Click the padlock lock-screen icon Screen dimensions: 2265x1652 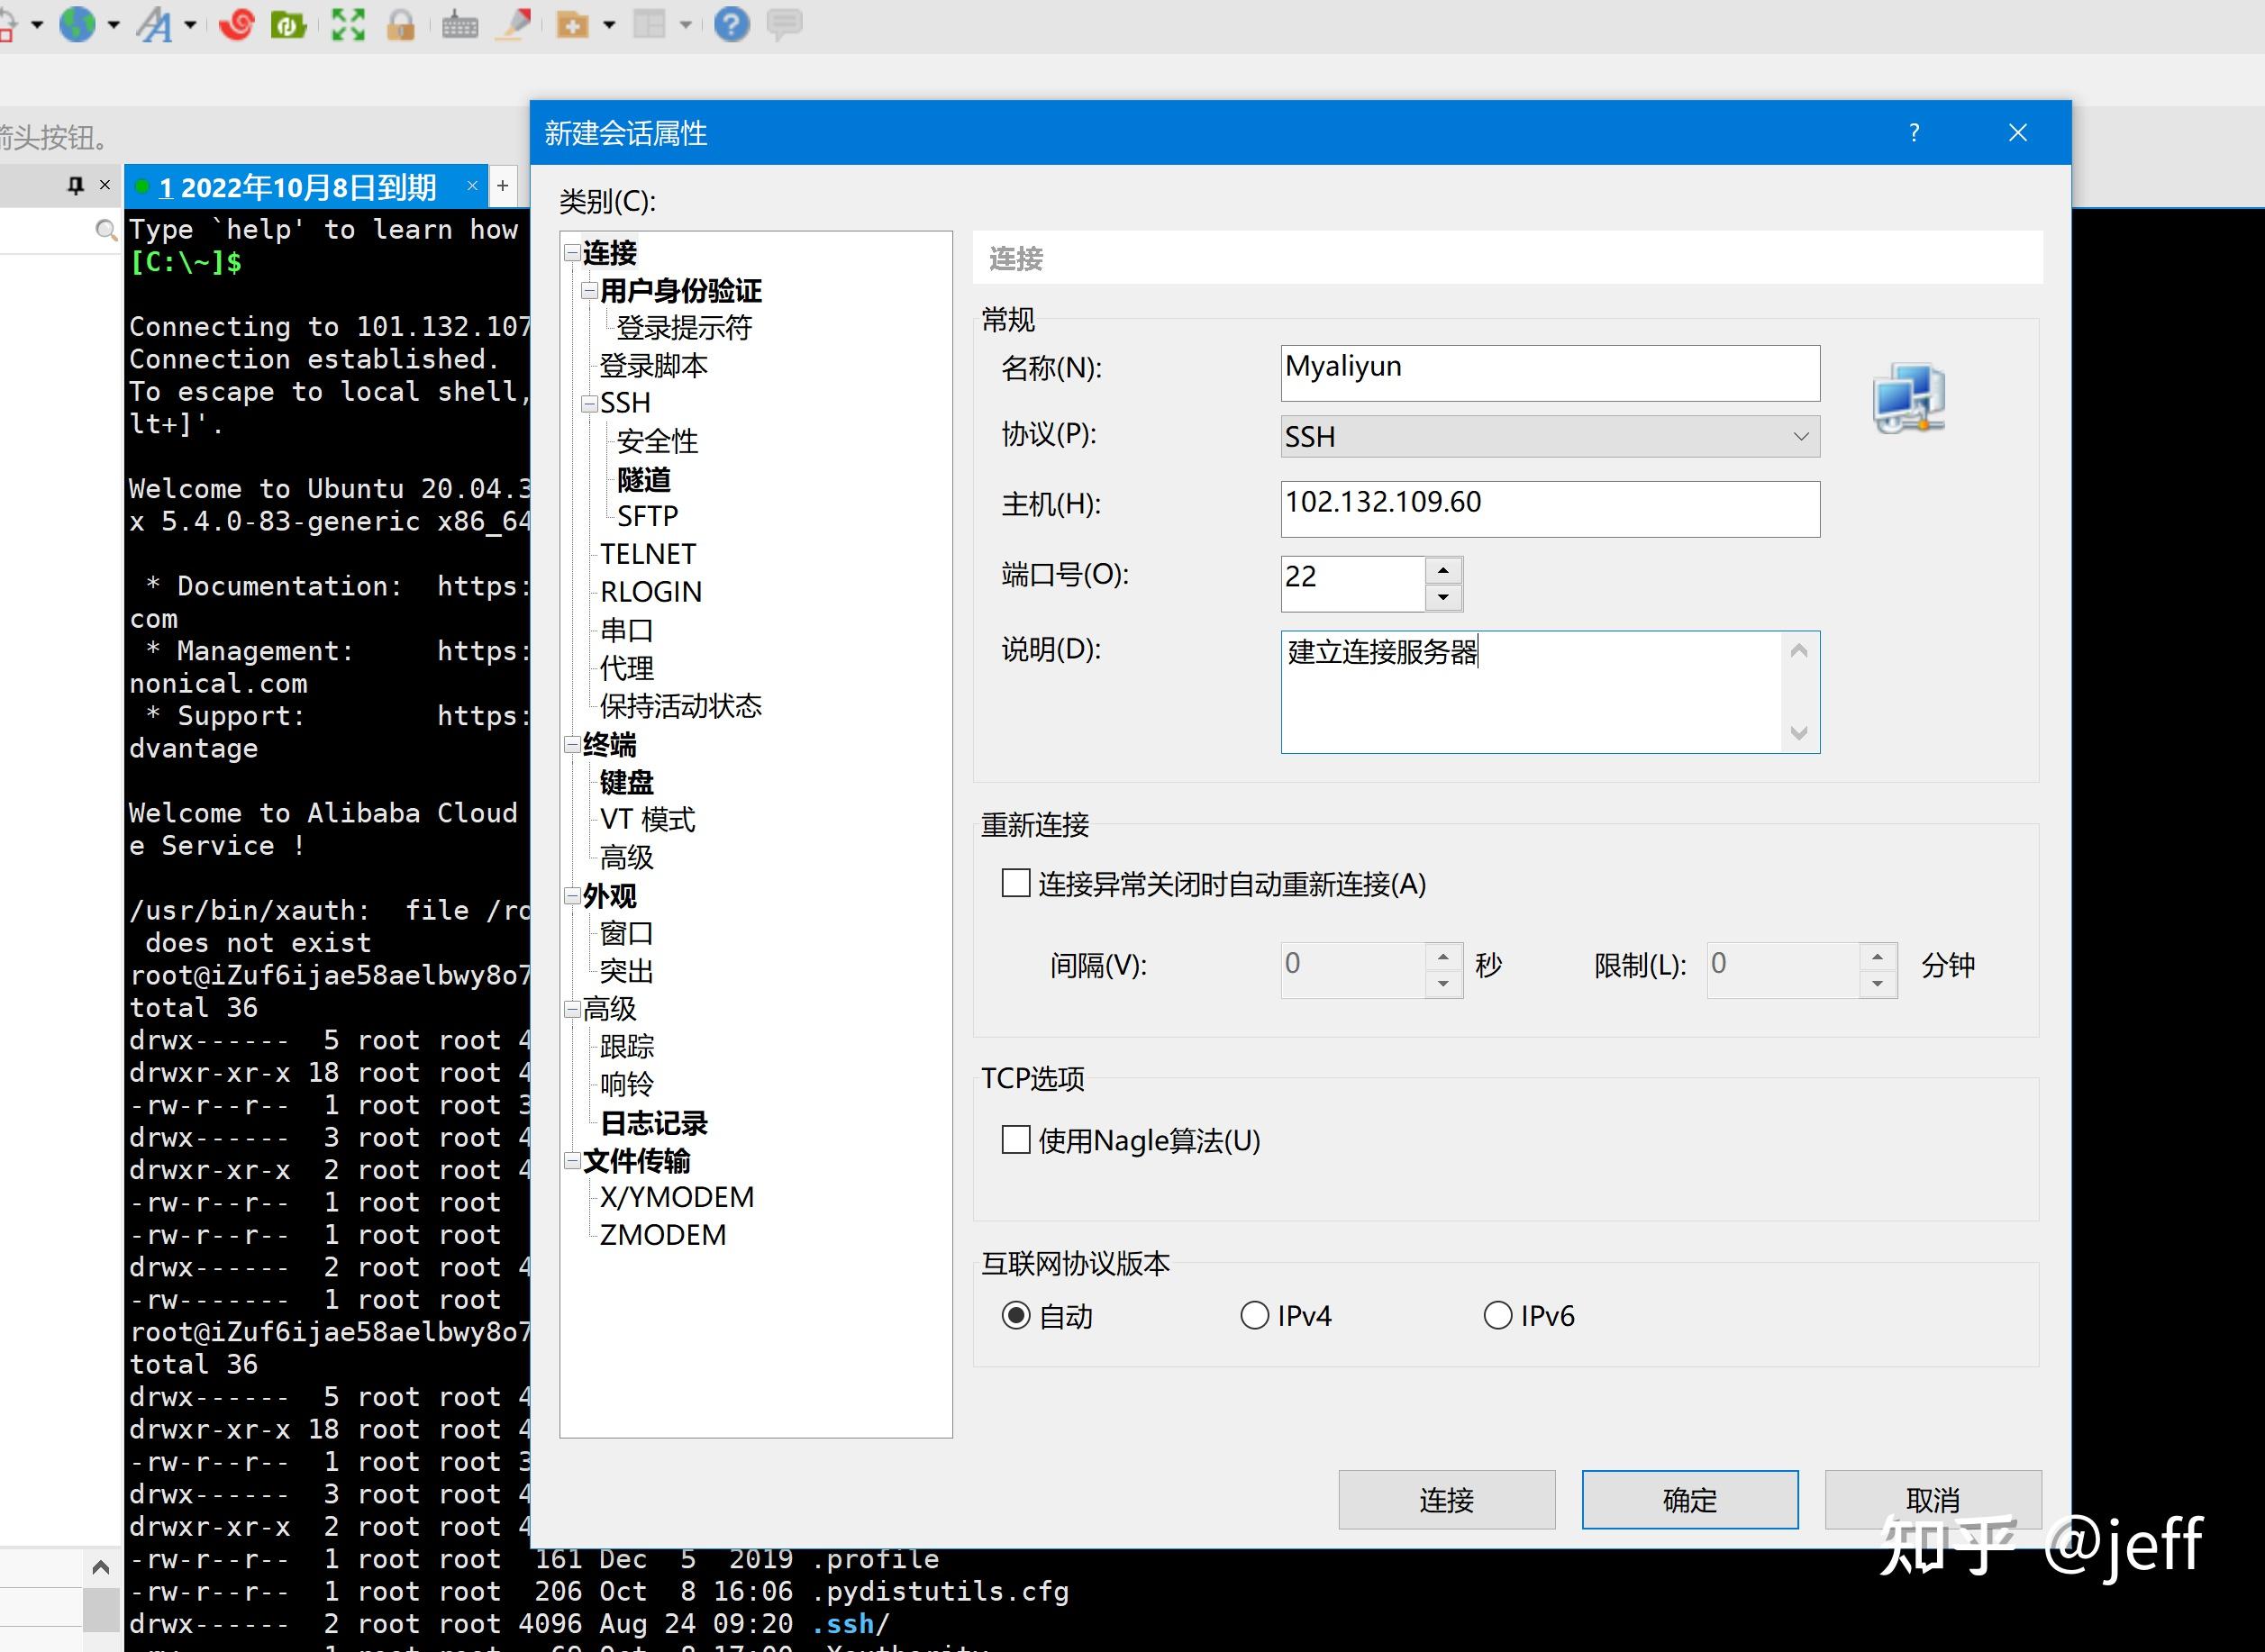[x=401, y=24]
